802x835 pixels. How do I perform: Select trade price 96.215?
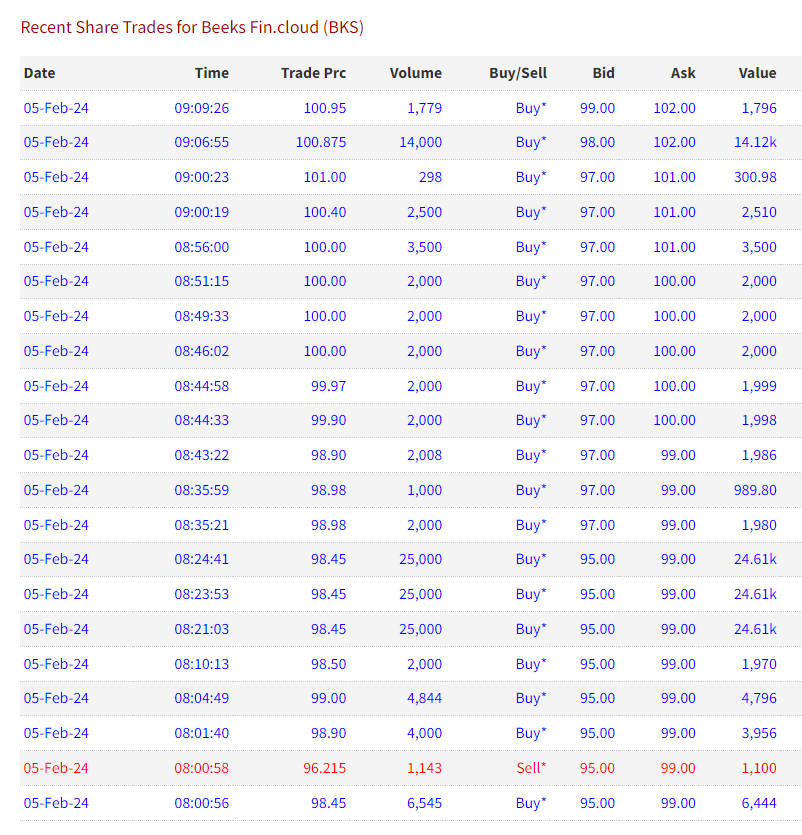tap(325, 768)
